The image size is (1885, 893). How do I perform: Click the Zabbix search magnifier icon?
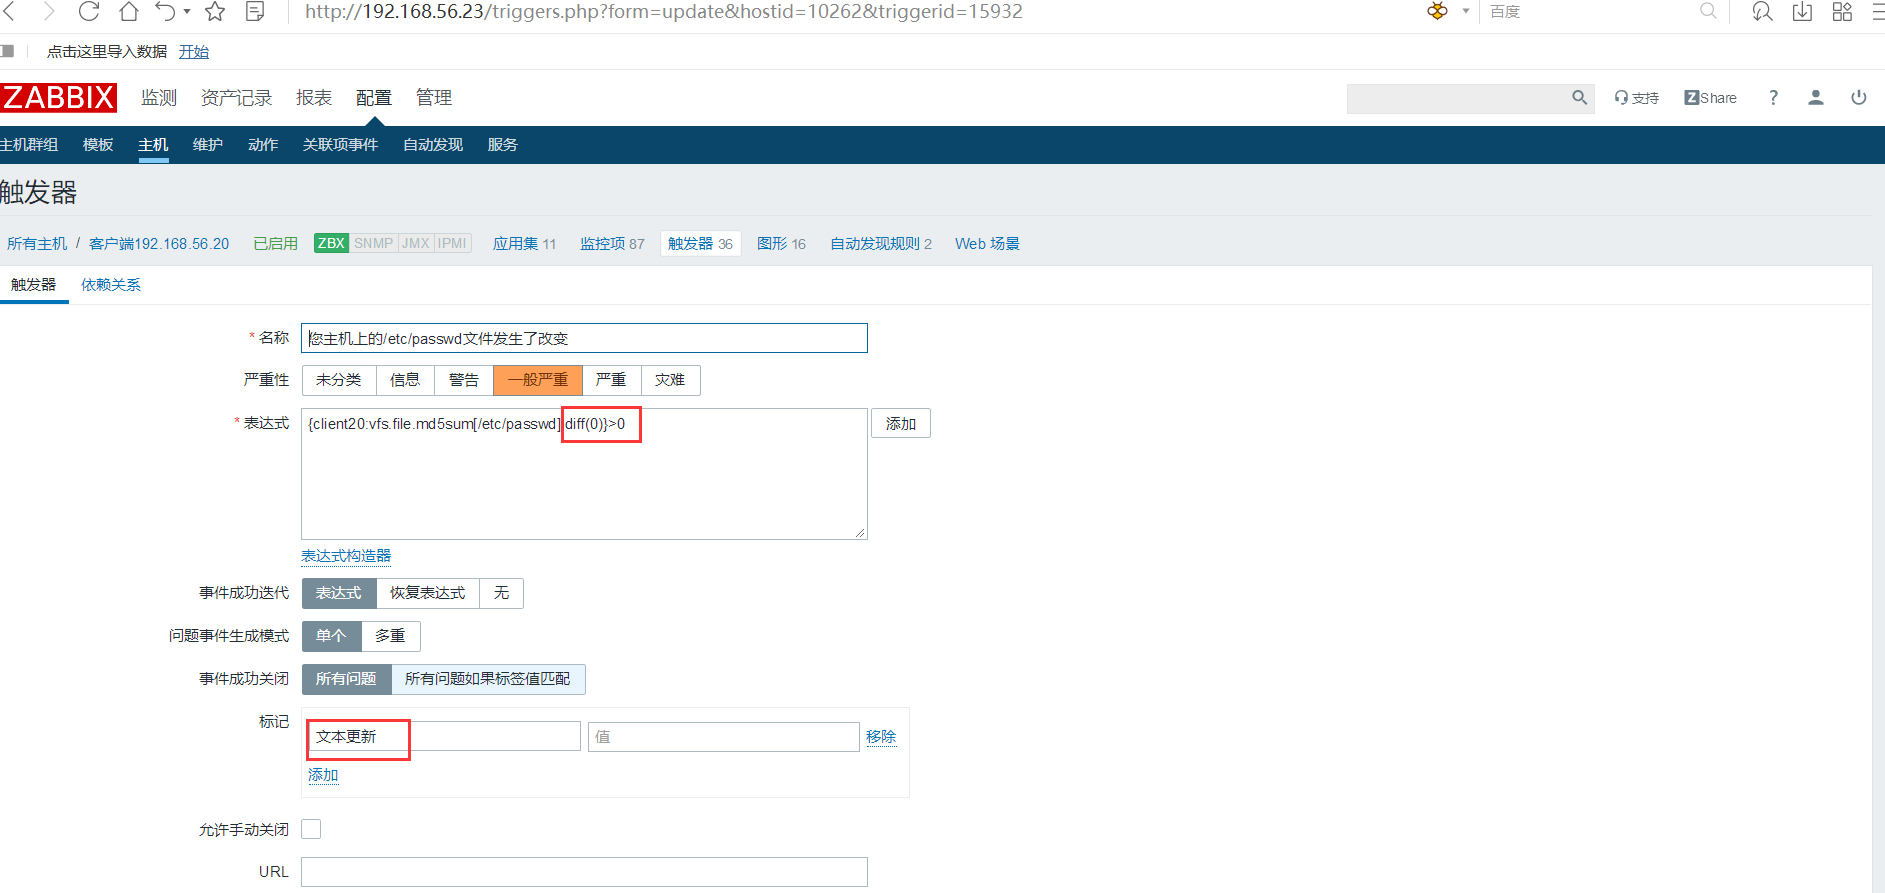click(1580, 98)
